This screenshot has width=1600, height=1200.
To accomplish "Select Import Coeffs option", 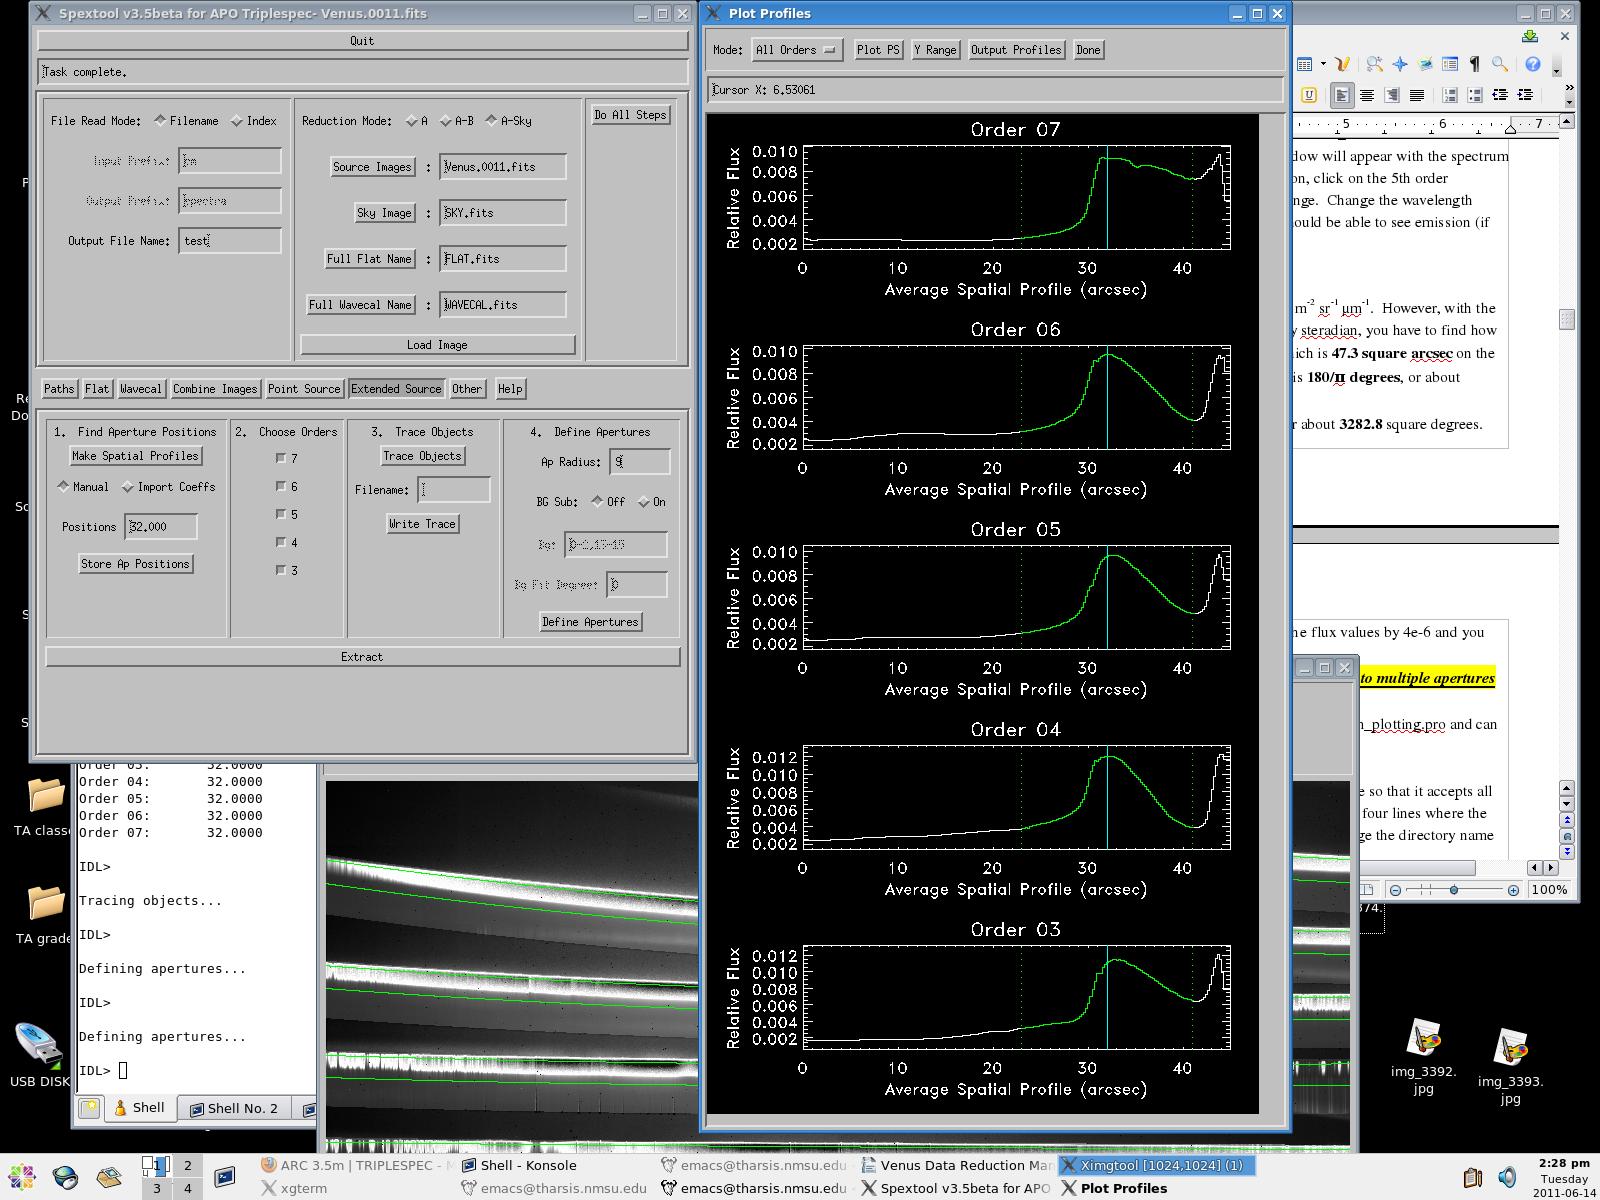I will 128,487.
